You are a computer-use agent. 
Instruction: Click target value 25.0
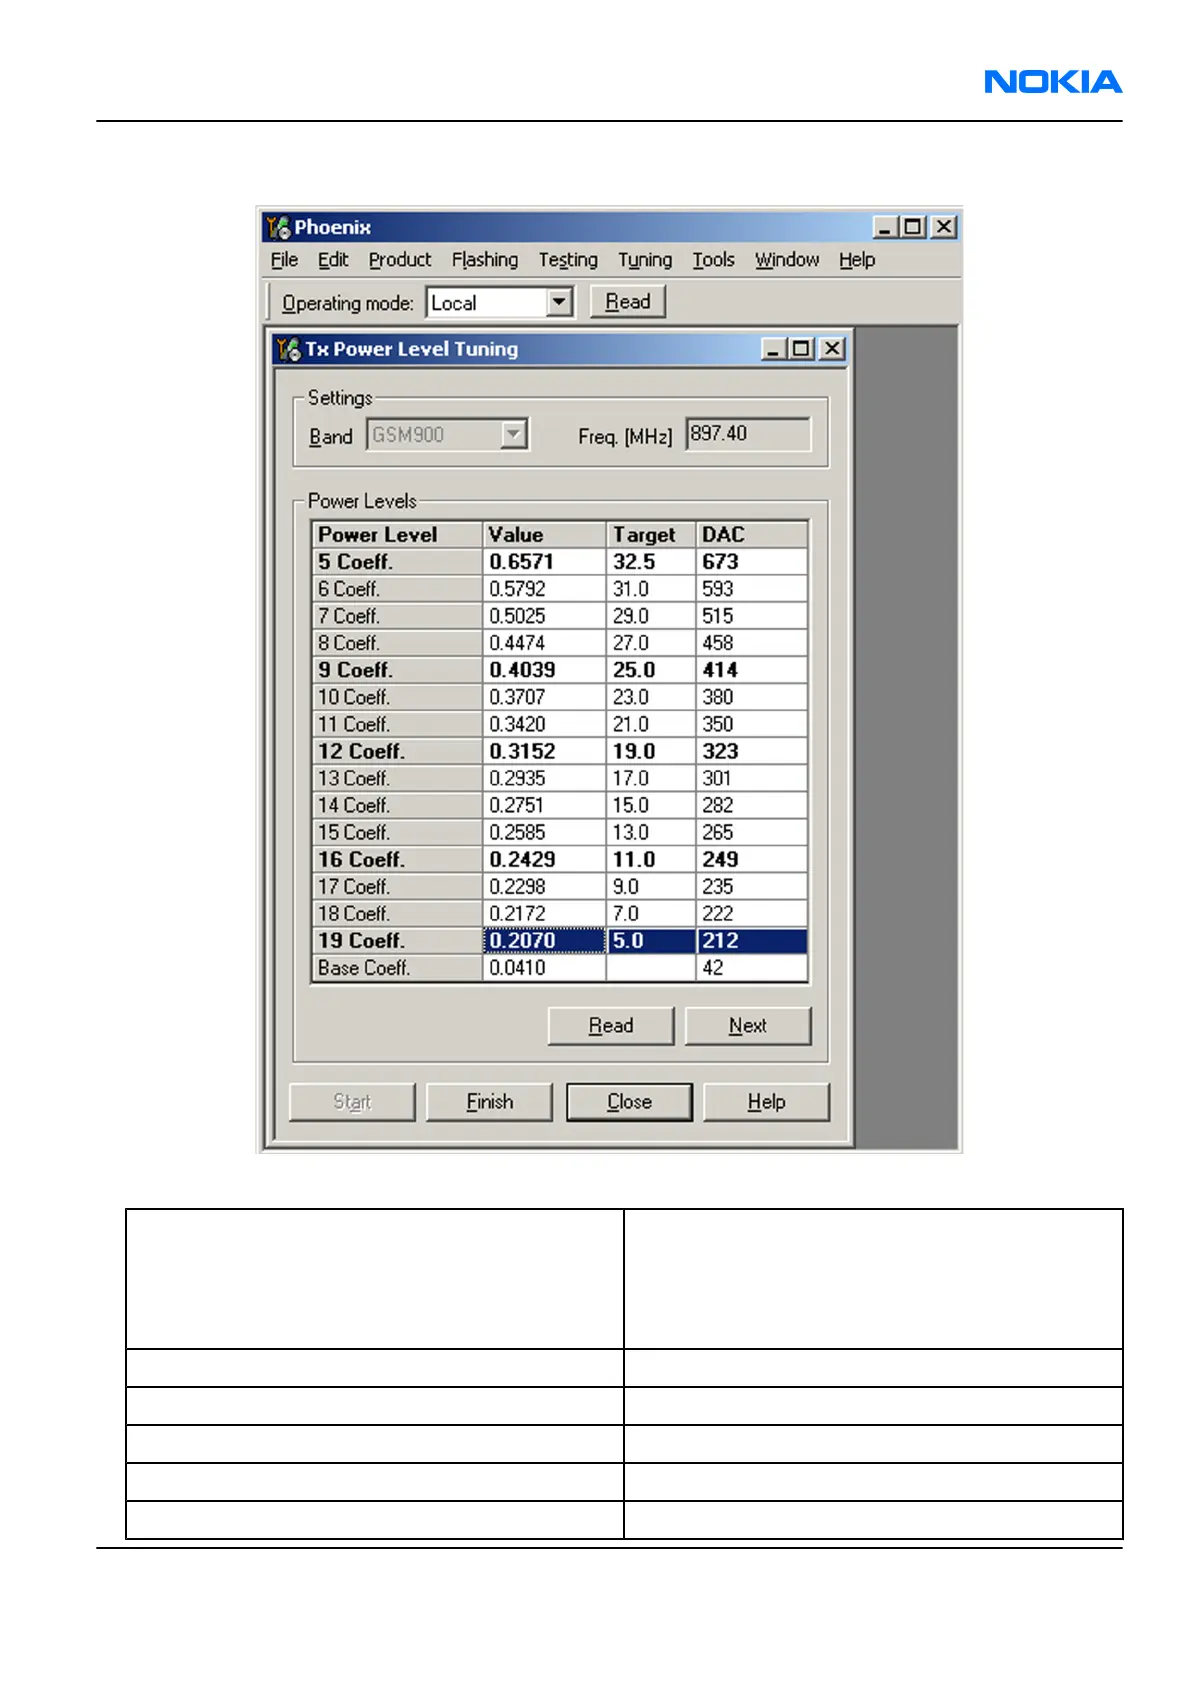pyautogui.click(x=651, y=670)
